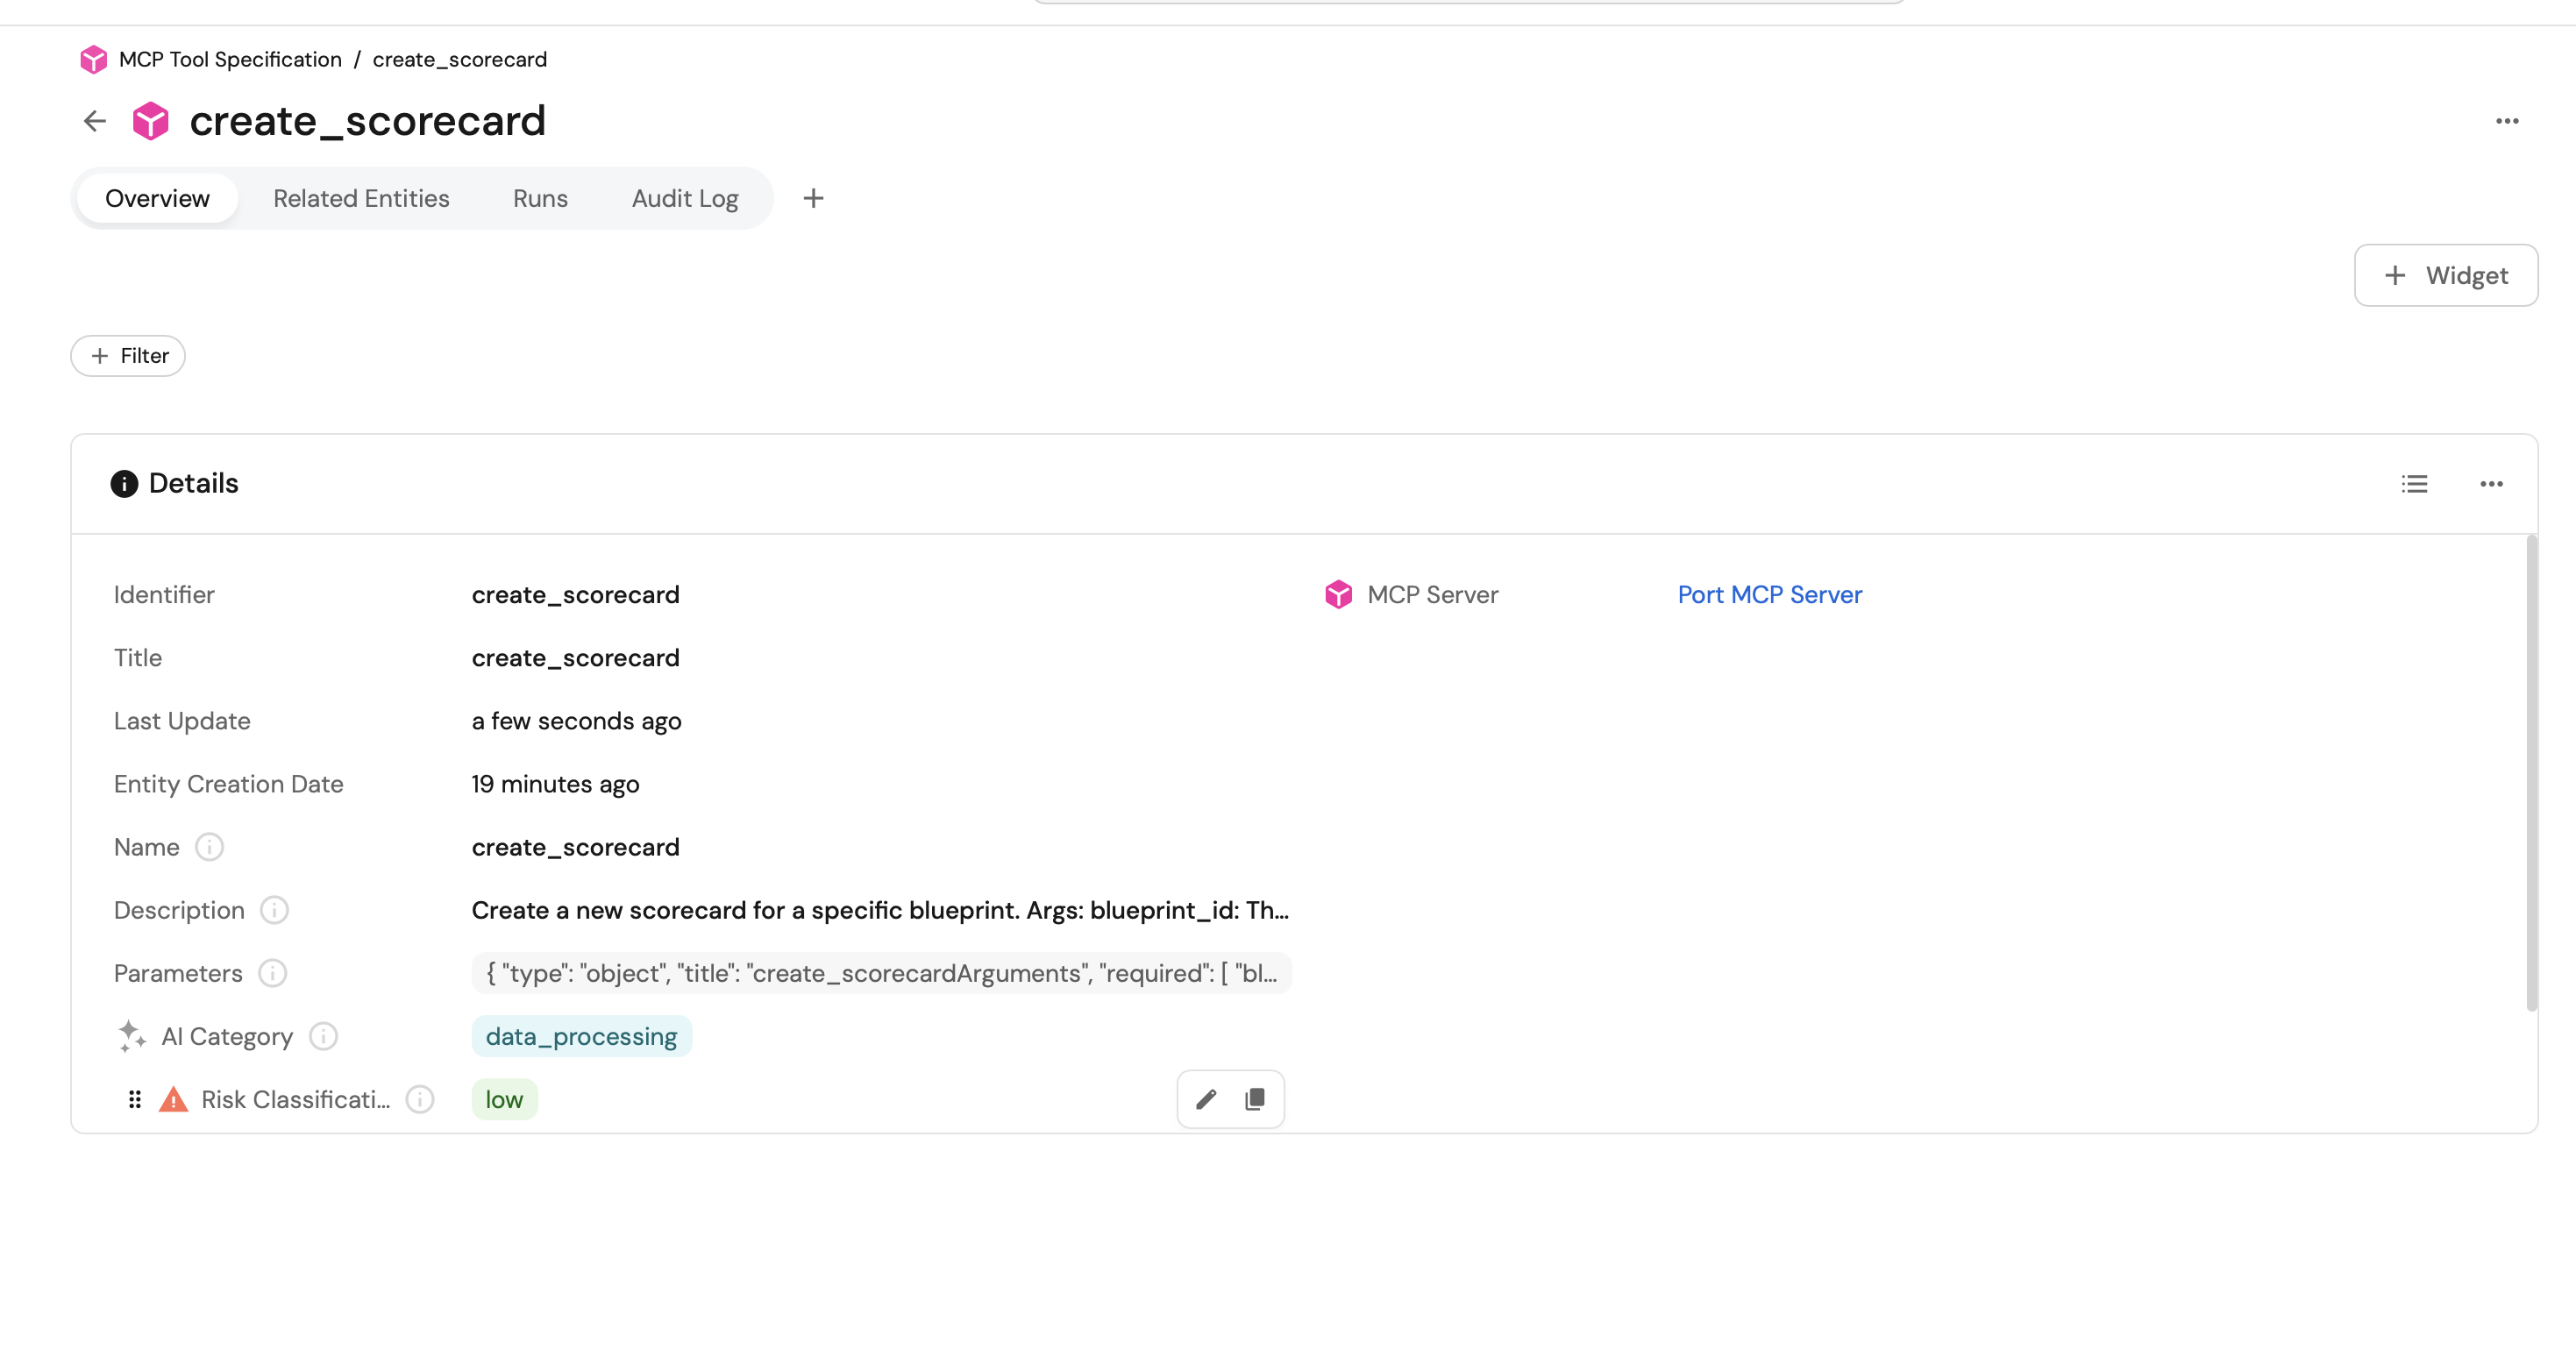Click the edit pencil on Risk Classification

(1206, 1099)
